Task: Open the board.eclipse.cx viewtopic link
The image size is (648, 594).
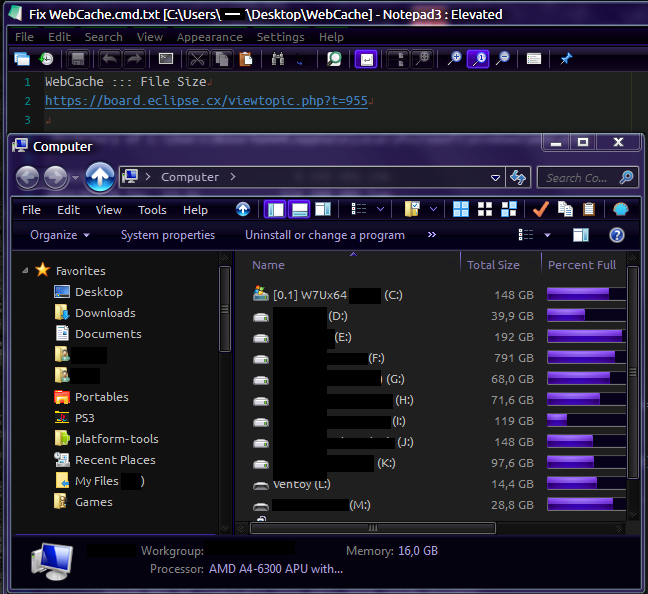Action: [206, 101]
